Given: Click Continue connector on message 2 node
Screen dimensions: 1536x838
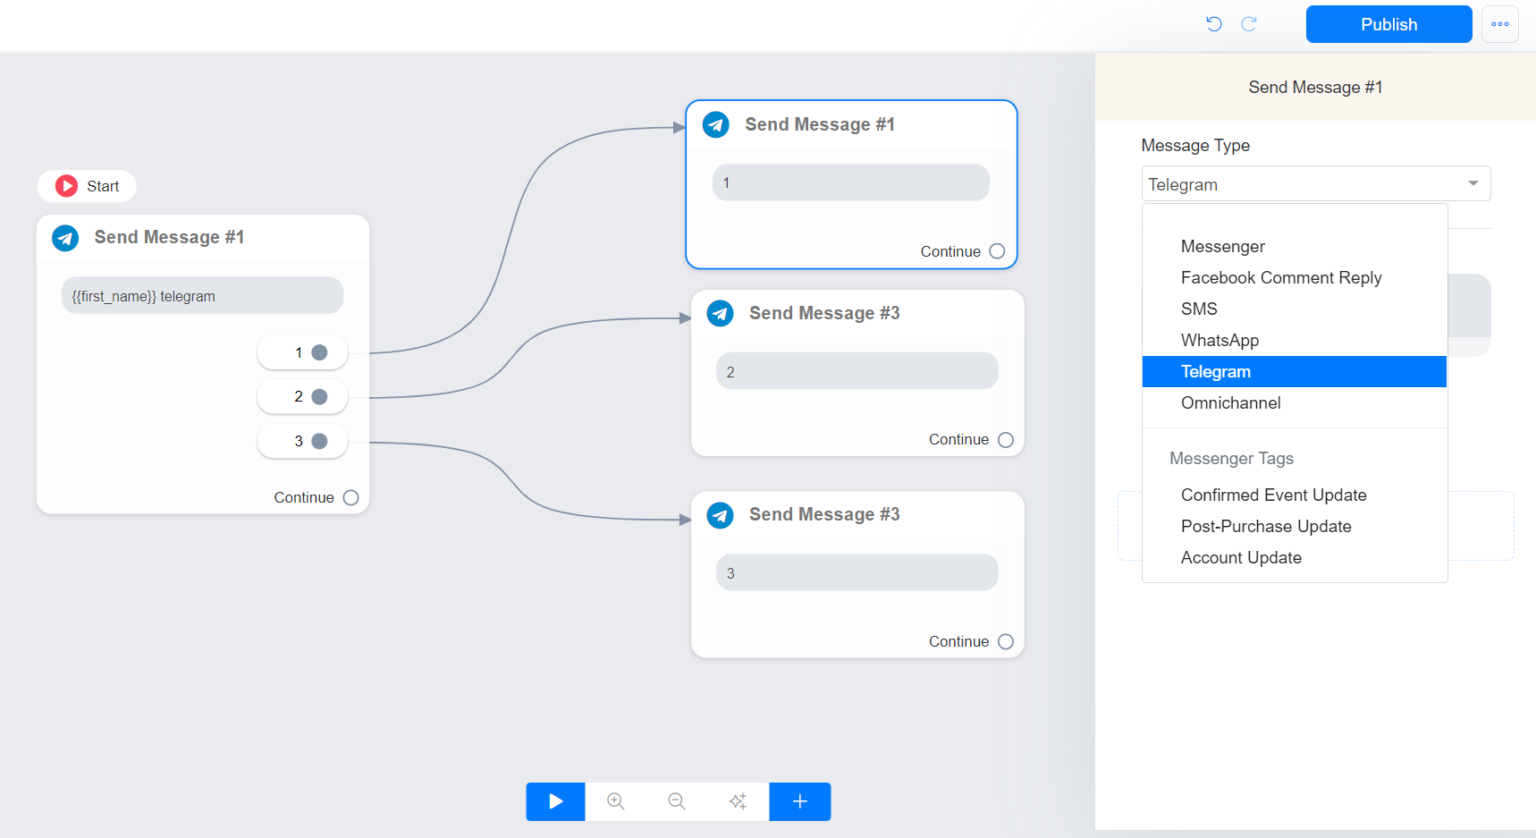Looking at the screenshot, I should [x=1006, y=440].
